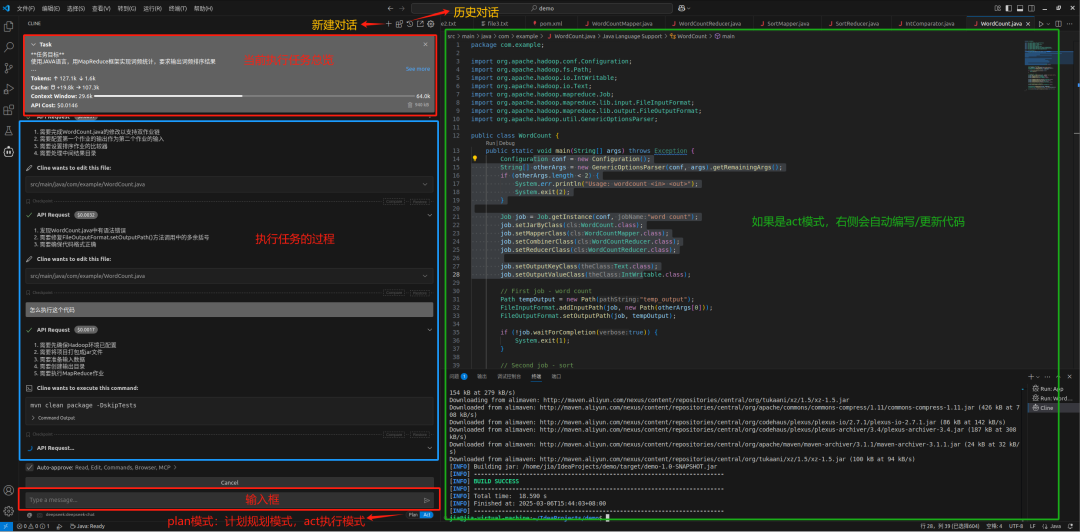
Task: Open remote window indicator in status bar
Action: pos(7,526)
